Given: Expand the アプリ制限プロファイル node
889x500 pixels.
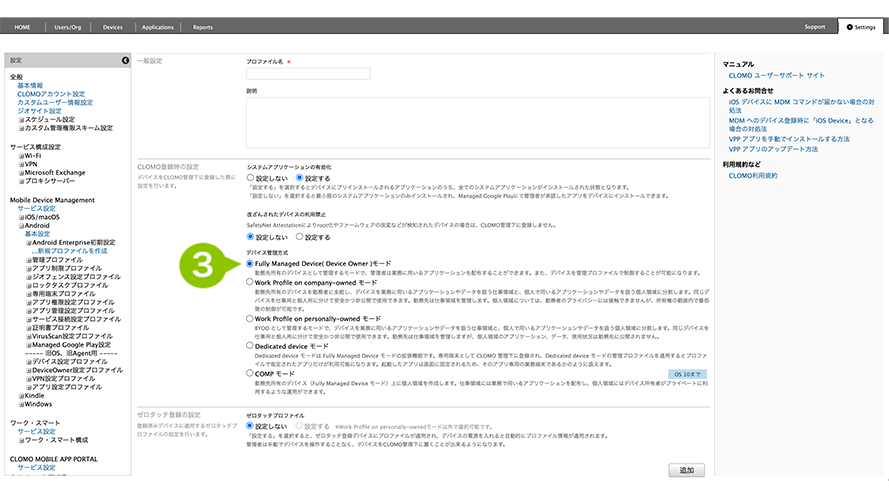Looking at the screenshot, I should pos(29,268).
